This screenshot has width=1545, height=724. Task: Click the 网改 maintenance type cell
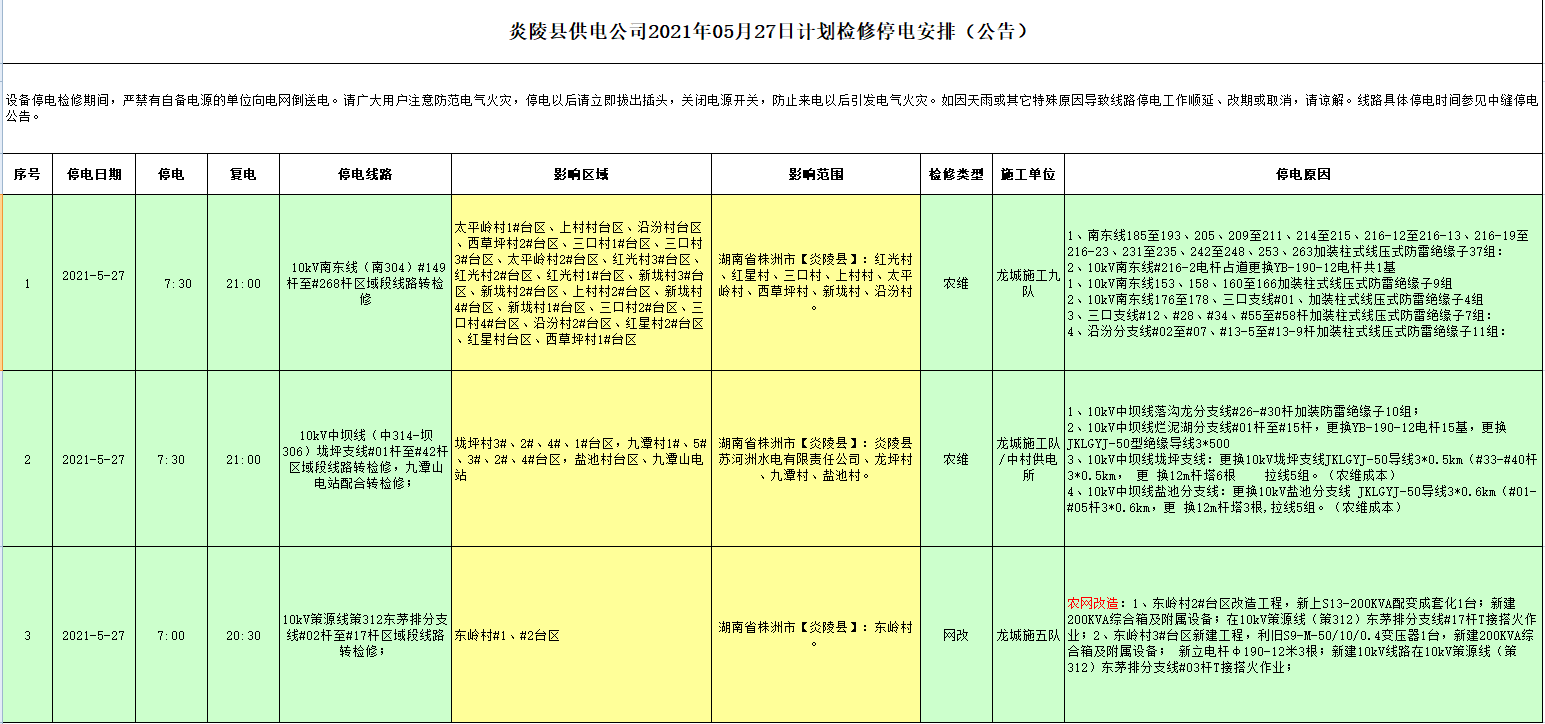click(956, 635)
